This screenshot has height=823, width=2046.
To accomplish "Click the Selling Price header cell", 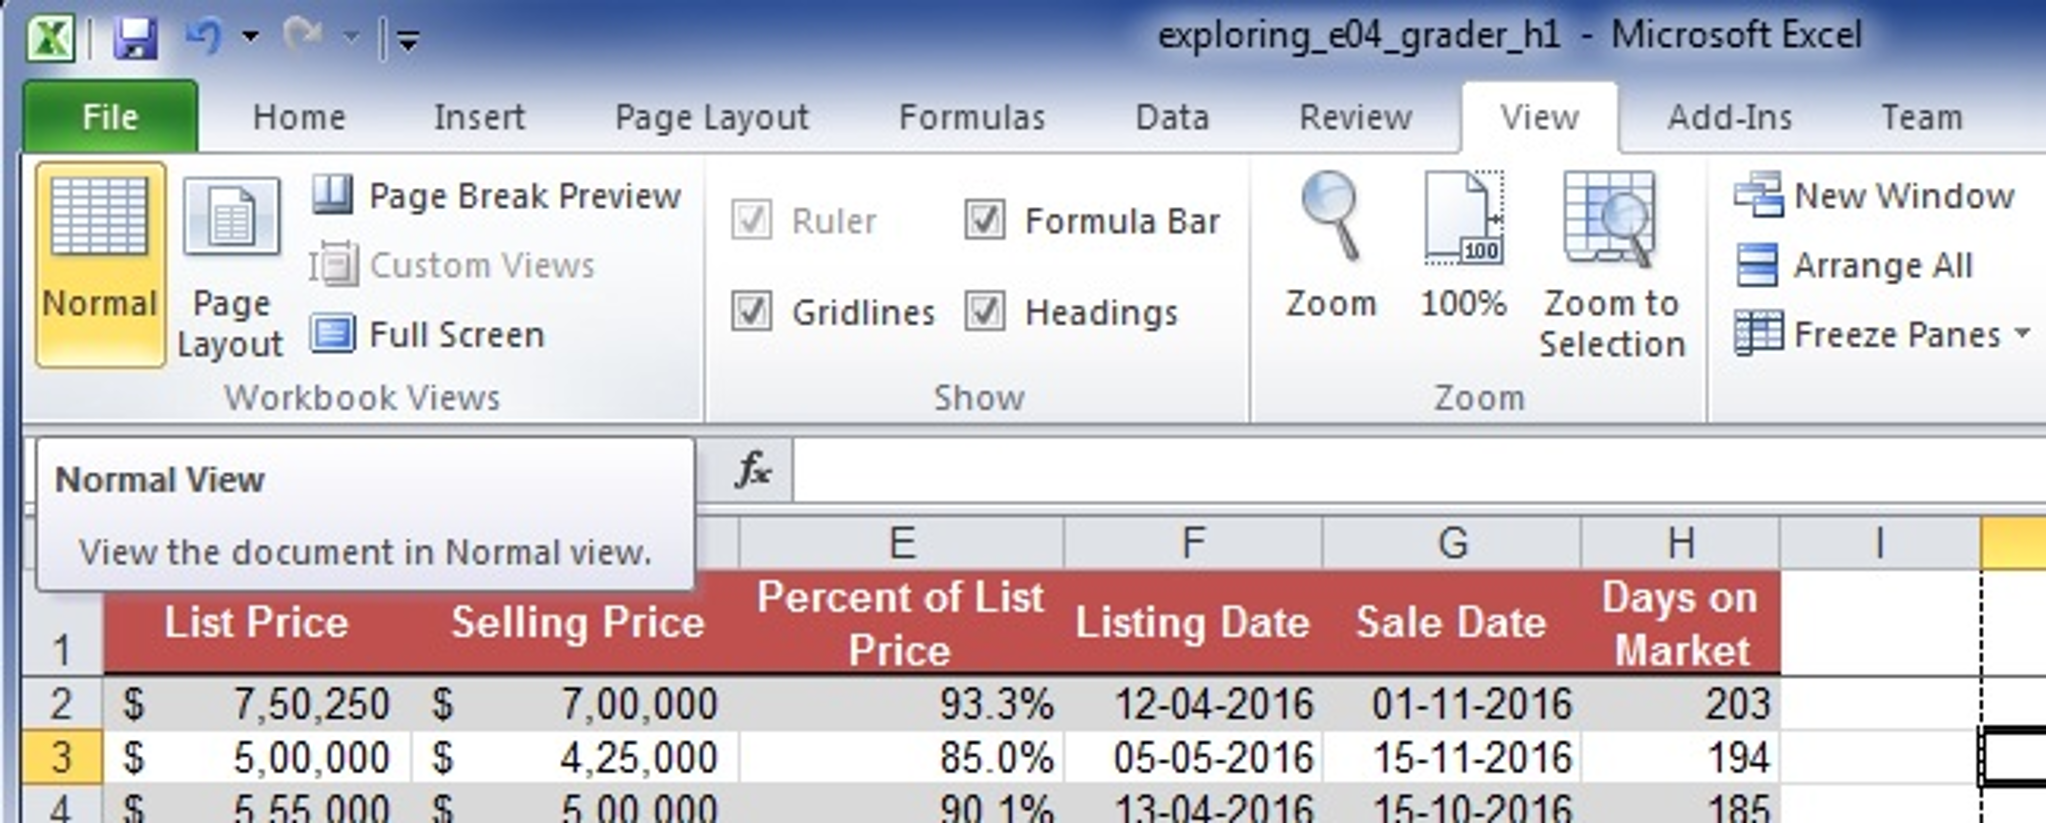I will 576,622.
